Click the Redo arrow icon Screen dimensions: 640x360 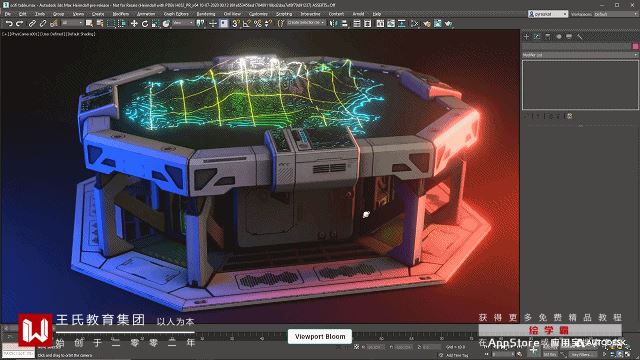(x=20, y=24)
